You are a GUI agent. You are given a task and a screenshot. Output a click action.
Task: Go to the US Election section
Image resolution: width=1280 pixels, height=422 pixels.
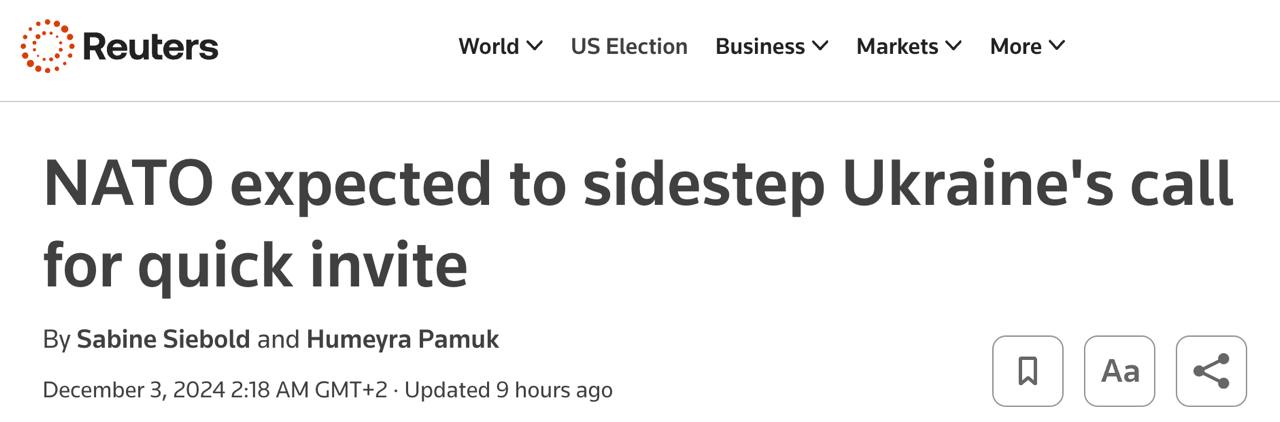[x=629, y=46]
